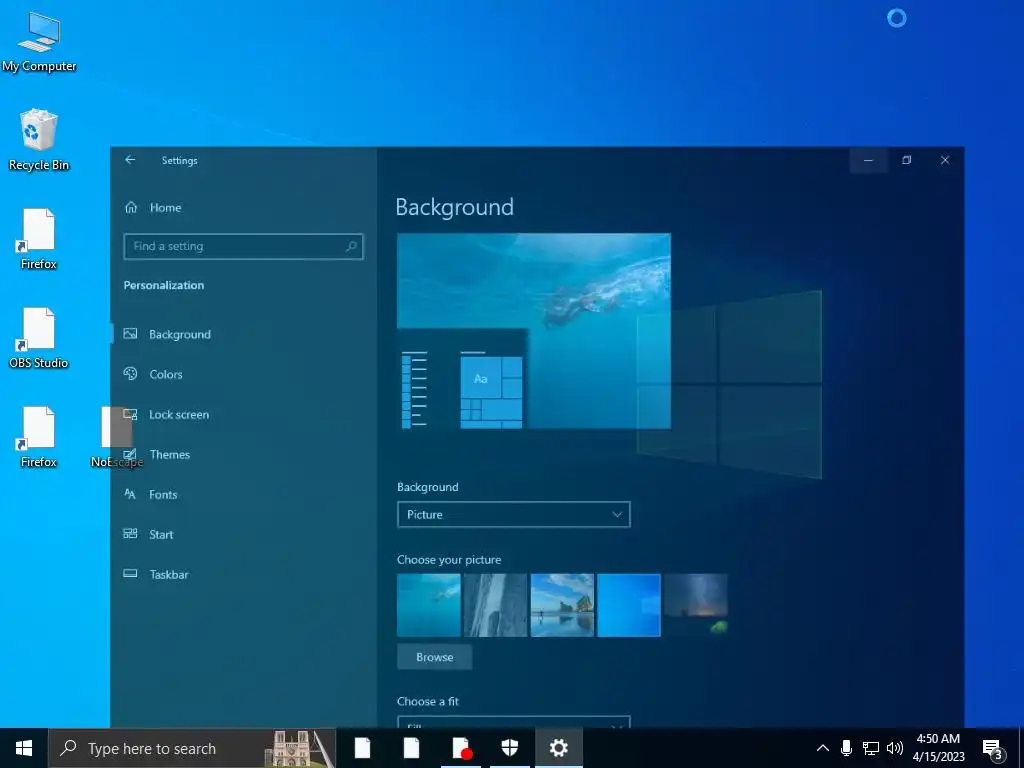Click the Start tiles icon in sidebar

[x=131, y=534]
